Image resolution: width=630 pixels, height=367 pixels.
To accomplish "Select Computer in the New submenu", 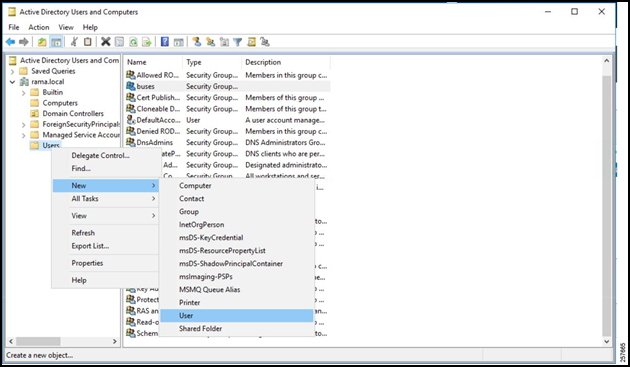I will coord(236,186).
